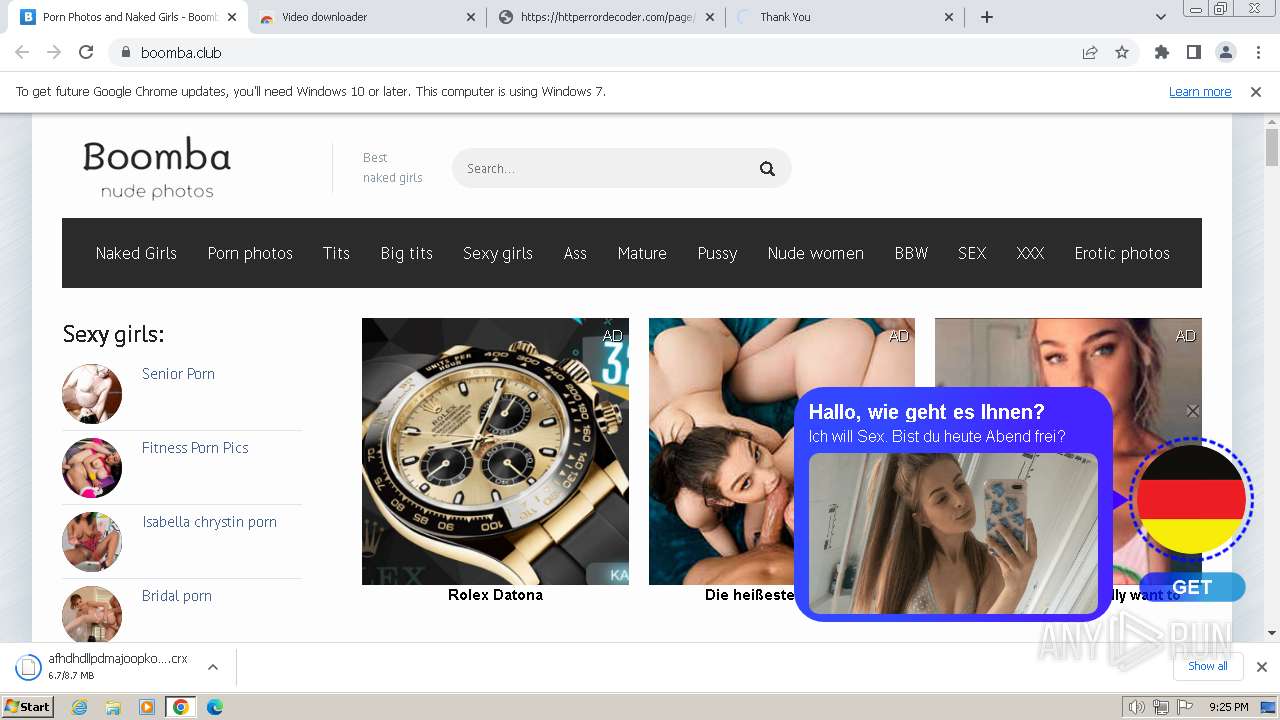This screenshot has height=720, width=1280.
Task: Click the downloading crx file item
Action: pyautogui.click(x=104, y=667)
